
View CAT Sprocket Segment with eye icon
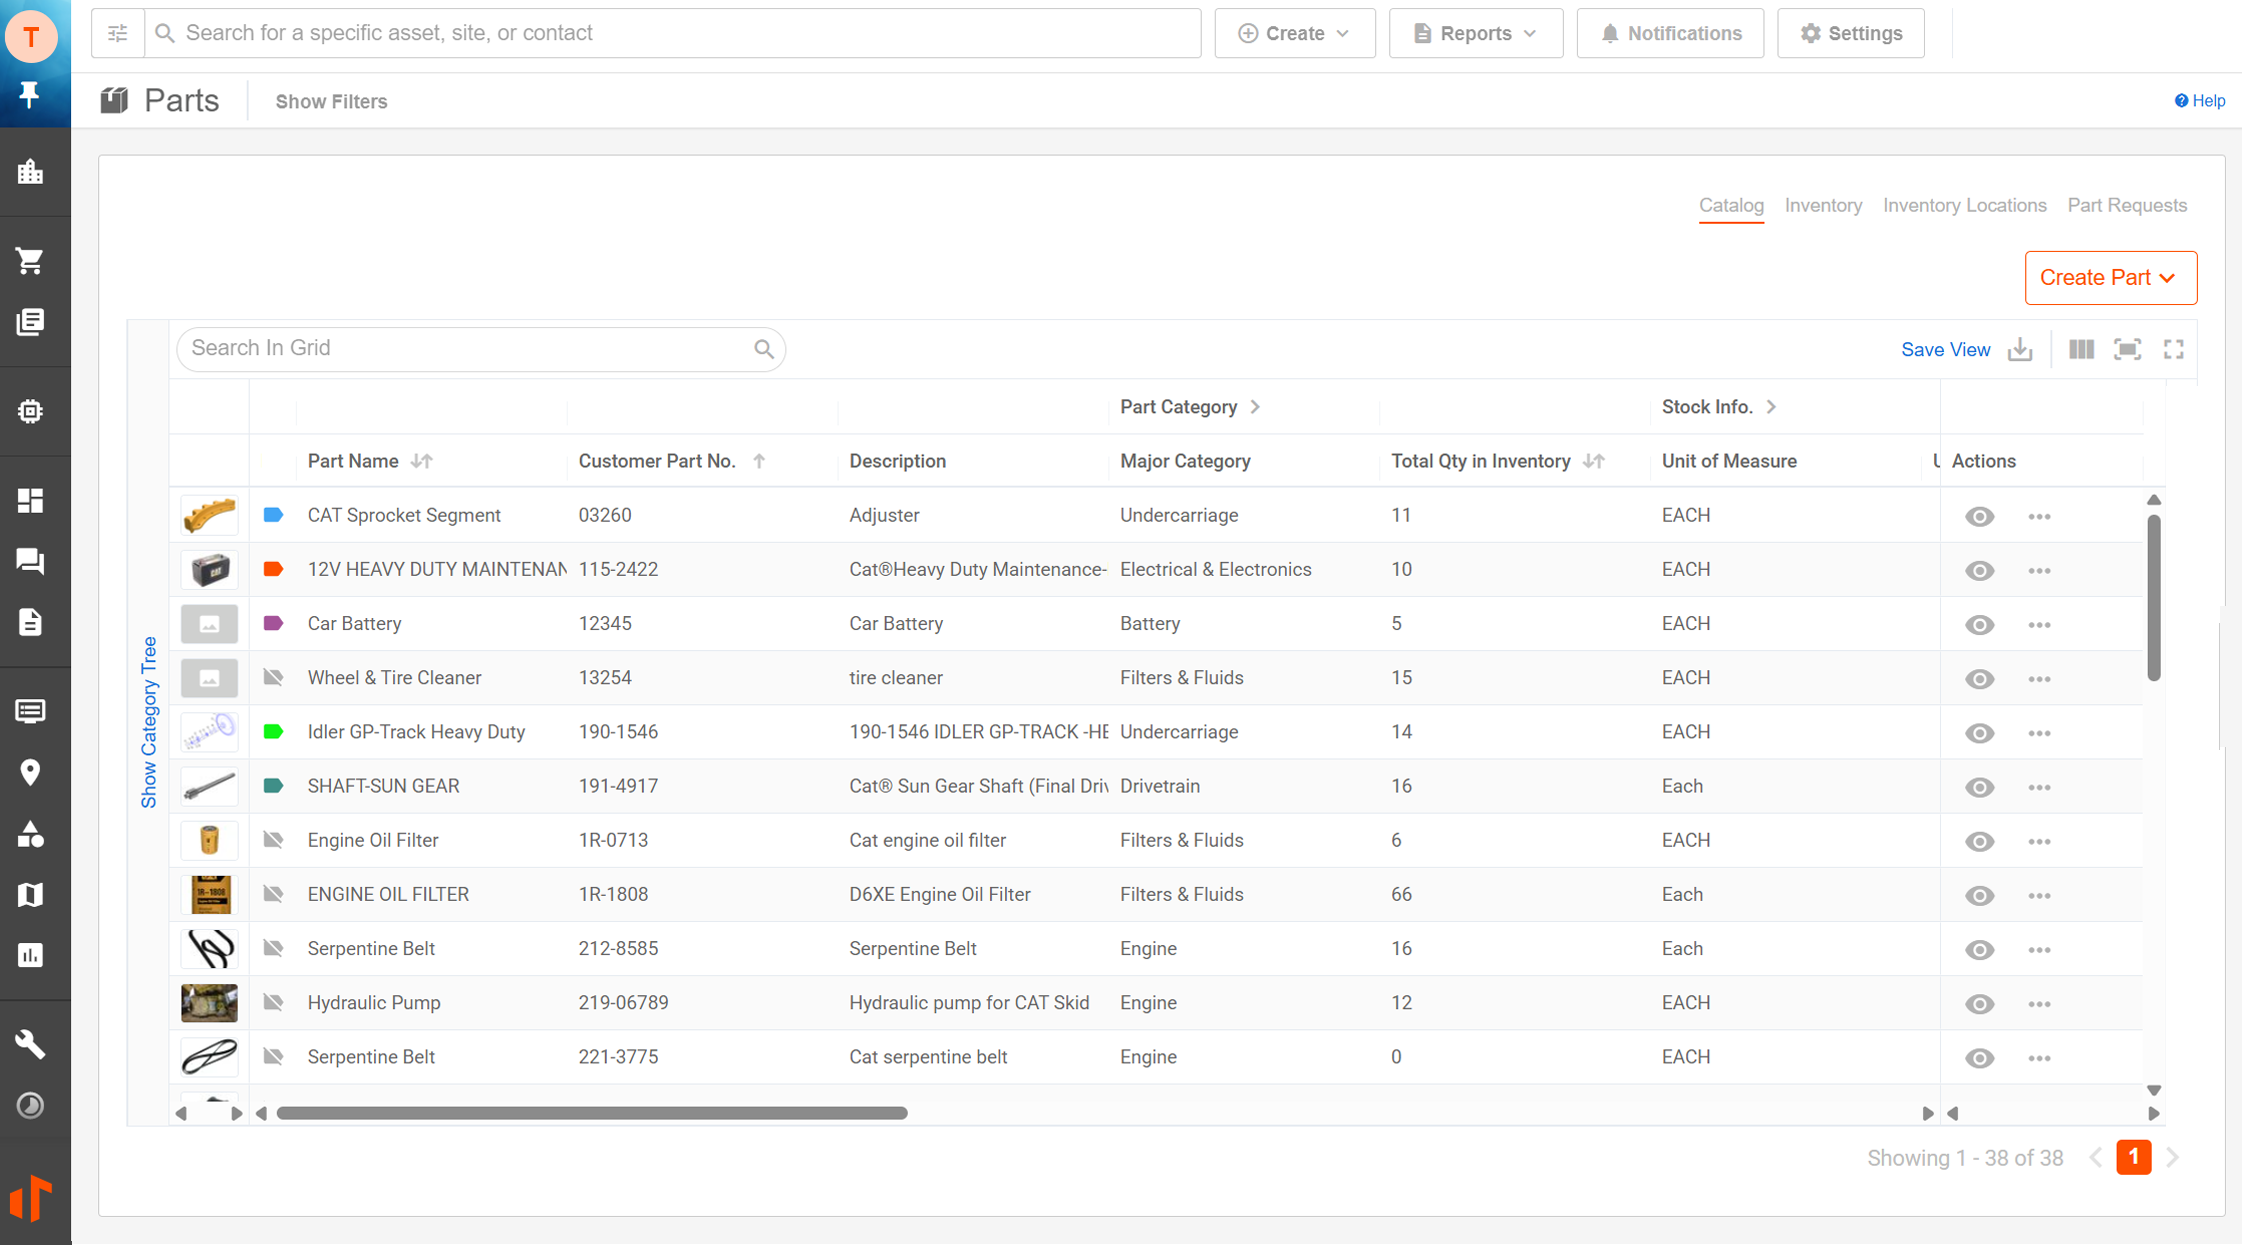1979,516
